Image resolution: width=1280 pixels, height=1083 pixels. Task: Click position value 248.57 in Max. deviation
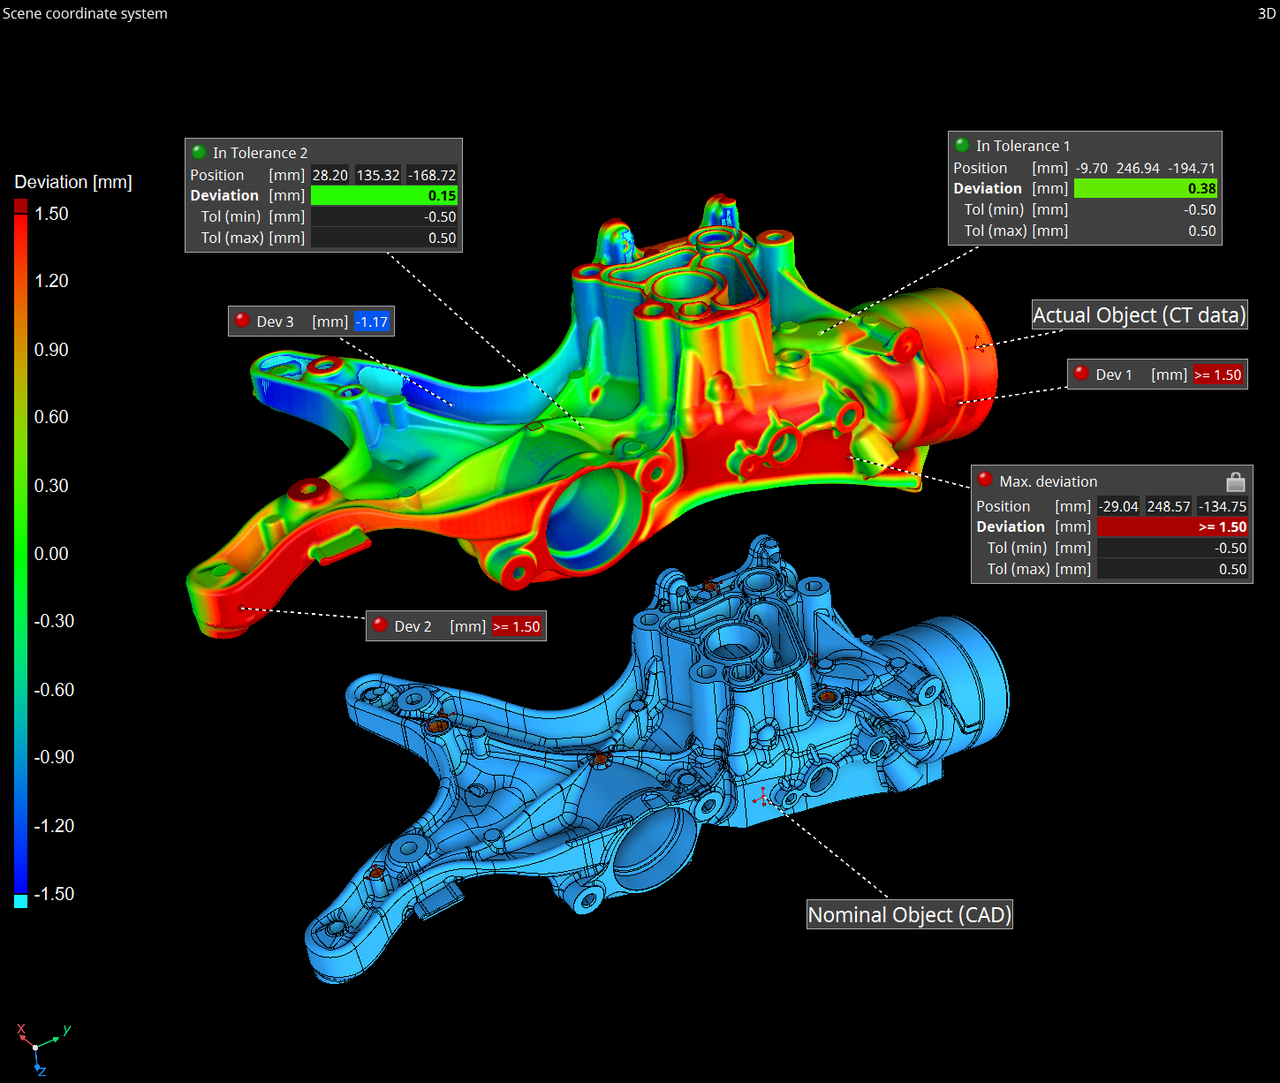tap(1169, 507)
